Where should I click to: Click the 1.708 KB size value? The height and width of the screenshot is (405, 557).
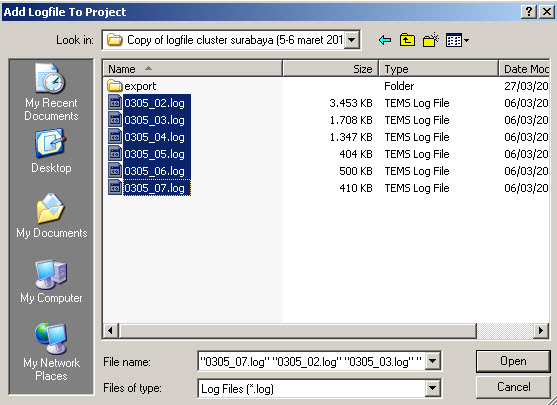tap(351, 120)
